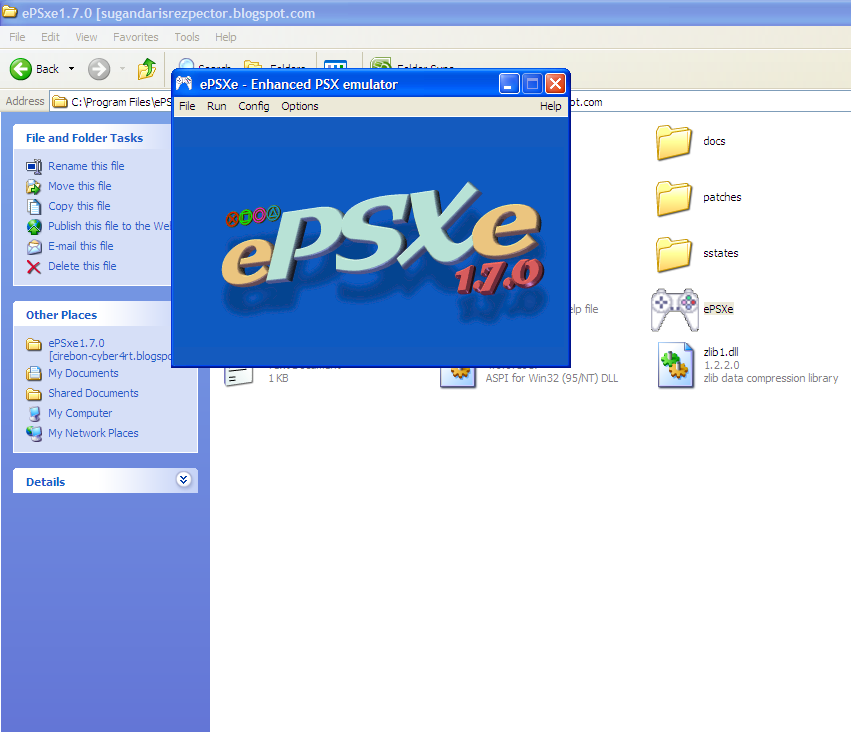Click the My Documents folder icon
This screenshot has width=851, height=732.
pos(34,373)
